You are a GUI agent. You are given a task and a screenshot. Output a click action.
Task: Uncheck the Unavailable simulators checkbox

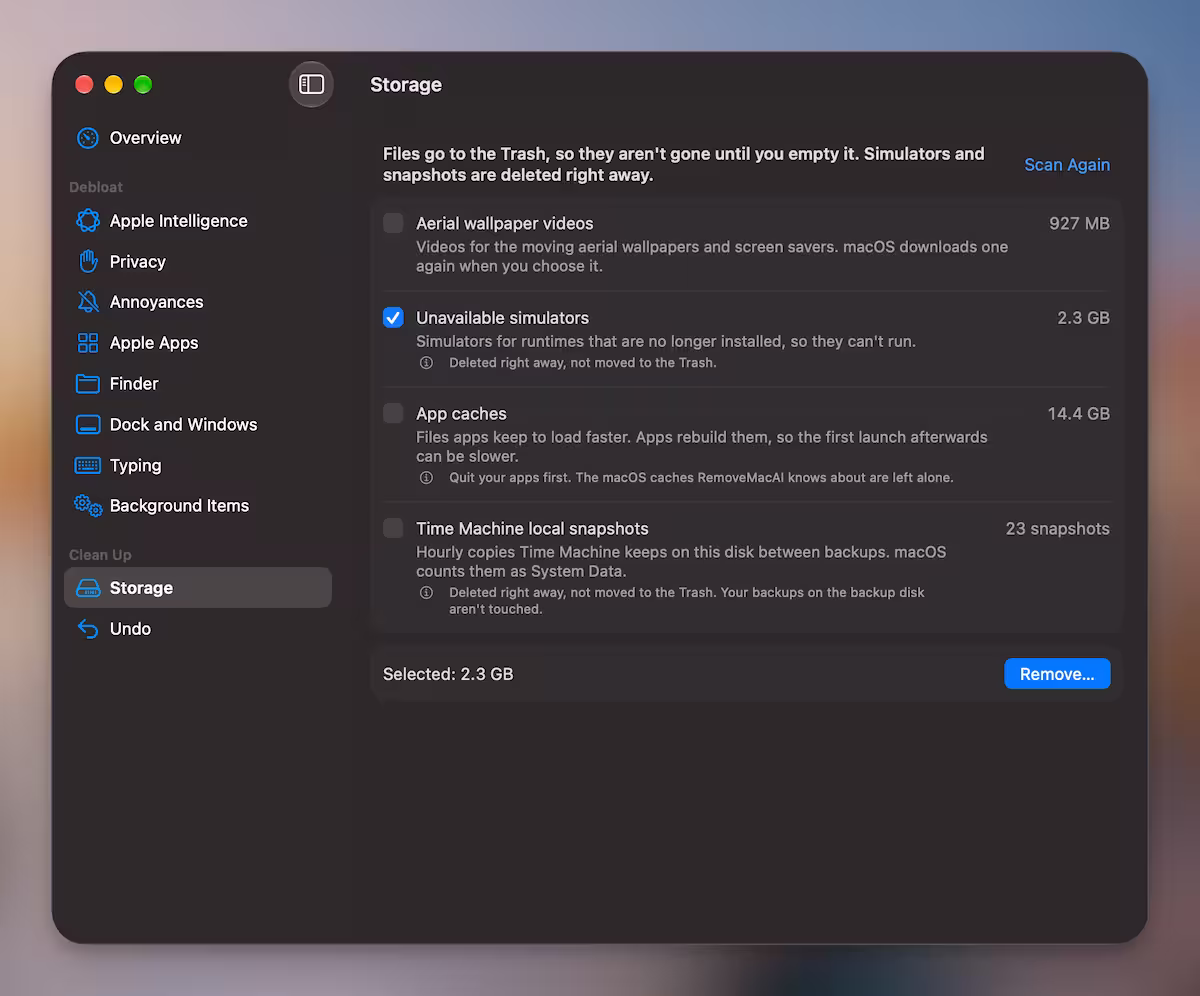393,318
